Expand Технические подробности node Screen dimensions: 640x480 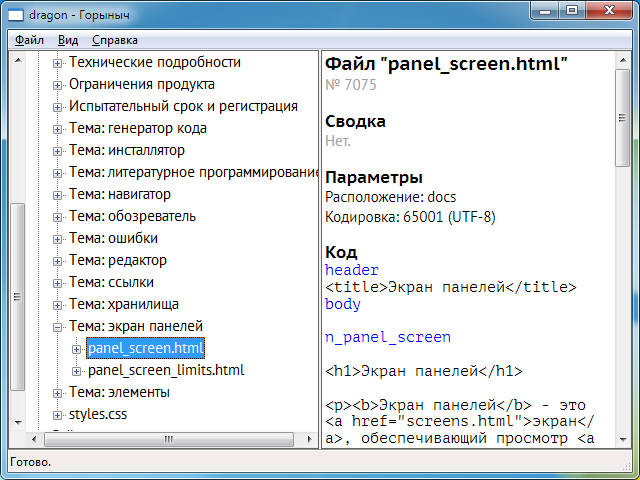click(x=58, y=63)
